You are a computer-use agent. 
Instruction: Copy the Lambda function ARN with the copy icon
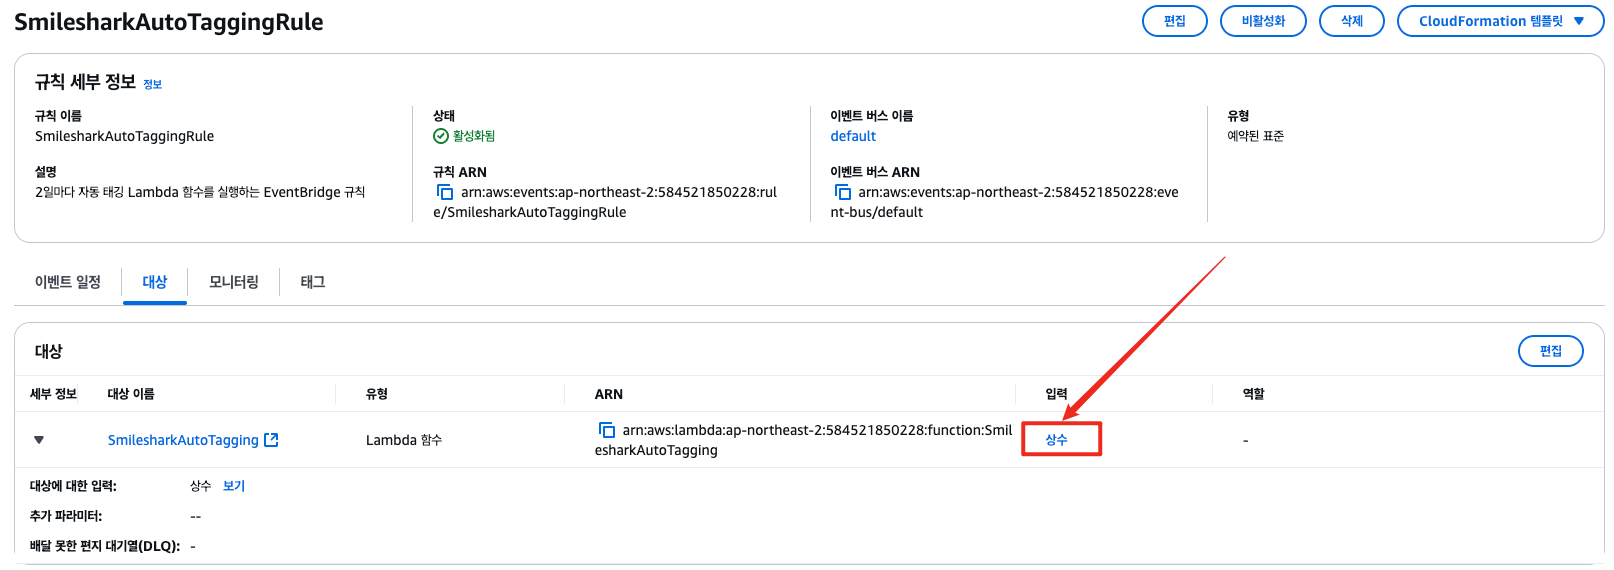pyautogui.click(x=606, y=430)
